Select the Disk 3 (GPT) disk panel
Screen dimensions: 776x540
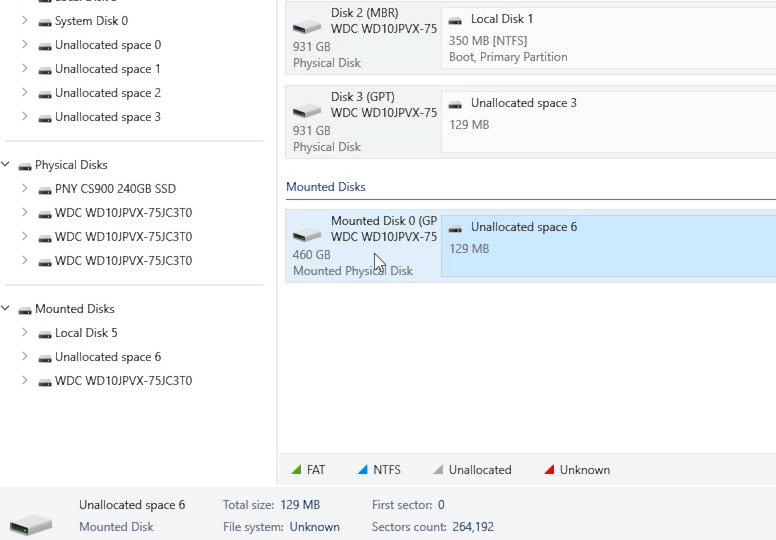[x=363, y=122]
